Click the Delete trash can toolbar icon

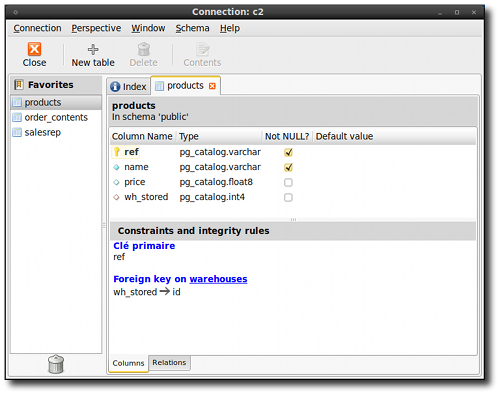coord(144,49)
